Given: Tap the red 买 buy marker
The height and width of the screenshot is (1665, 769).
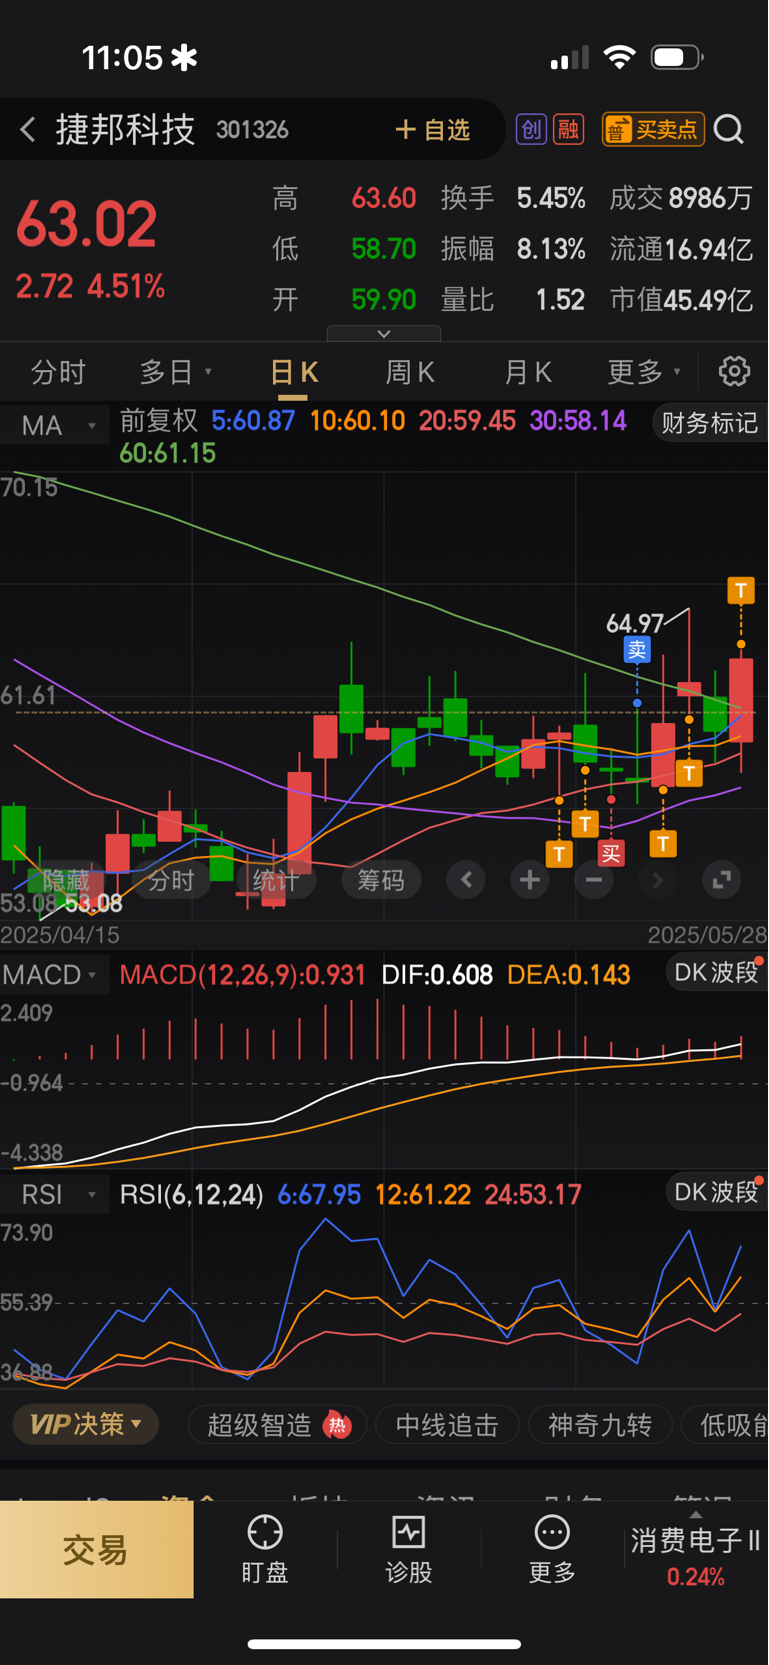Looking at the screenshot, I should click(x=611, y=853).
